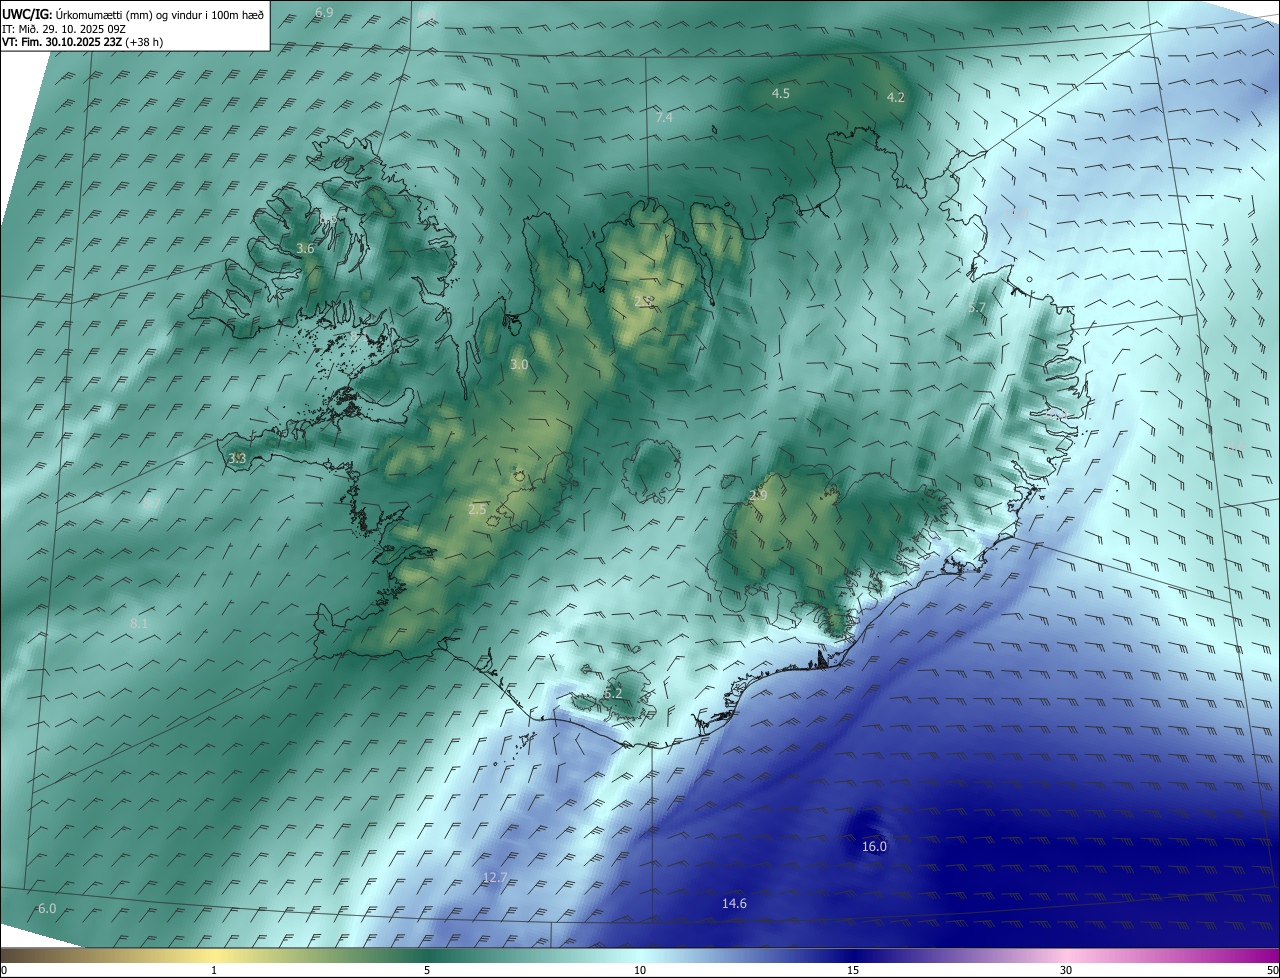Image resolution: width=1280 pixels, height=978 pixels.
Task: Select the 'VT: Fim. 30.10.2025 23Z (+38 h)' line
Action: tap(83, 43)
